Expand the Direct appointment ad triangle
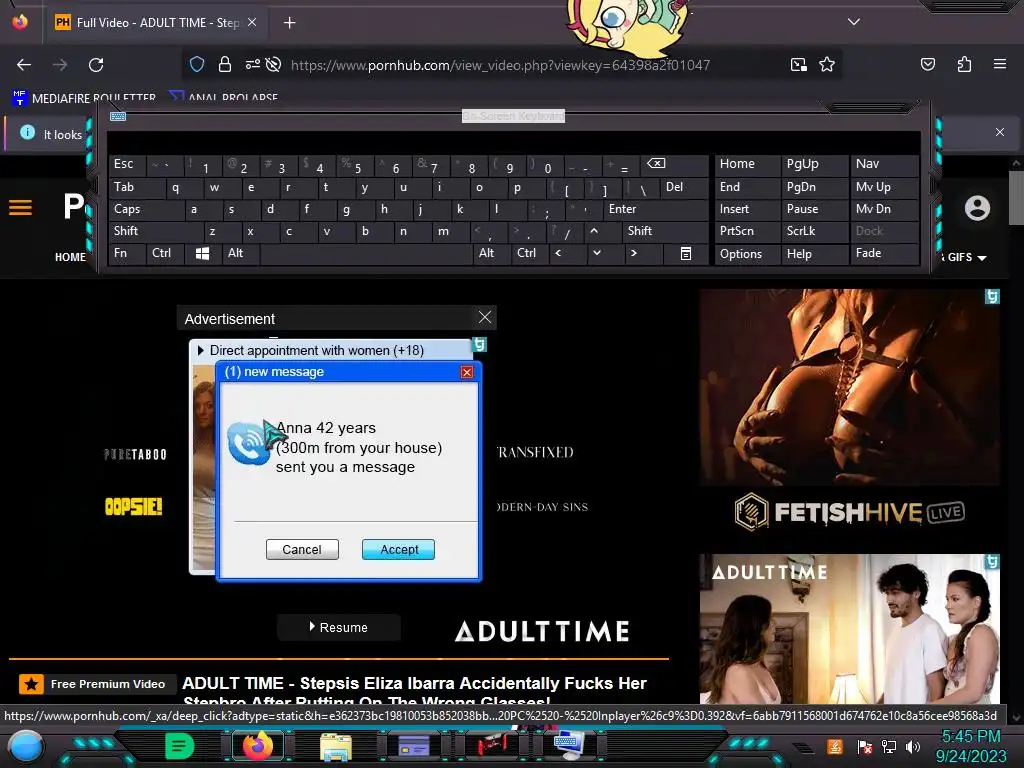Viewport: 1024px width, 768px height. point(200,351)
